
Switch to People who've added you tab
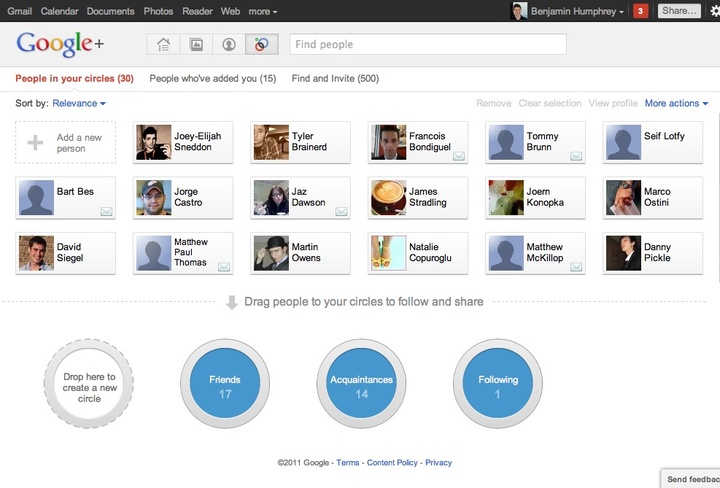pyautogui.click(x=213, y=79)
